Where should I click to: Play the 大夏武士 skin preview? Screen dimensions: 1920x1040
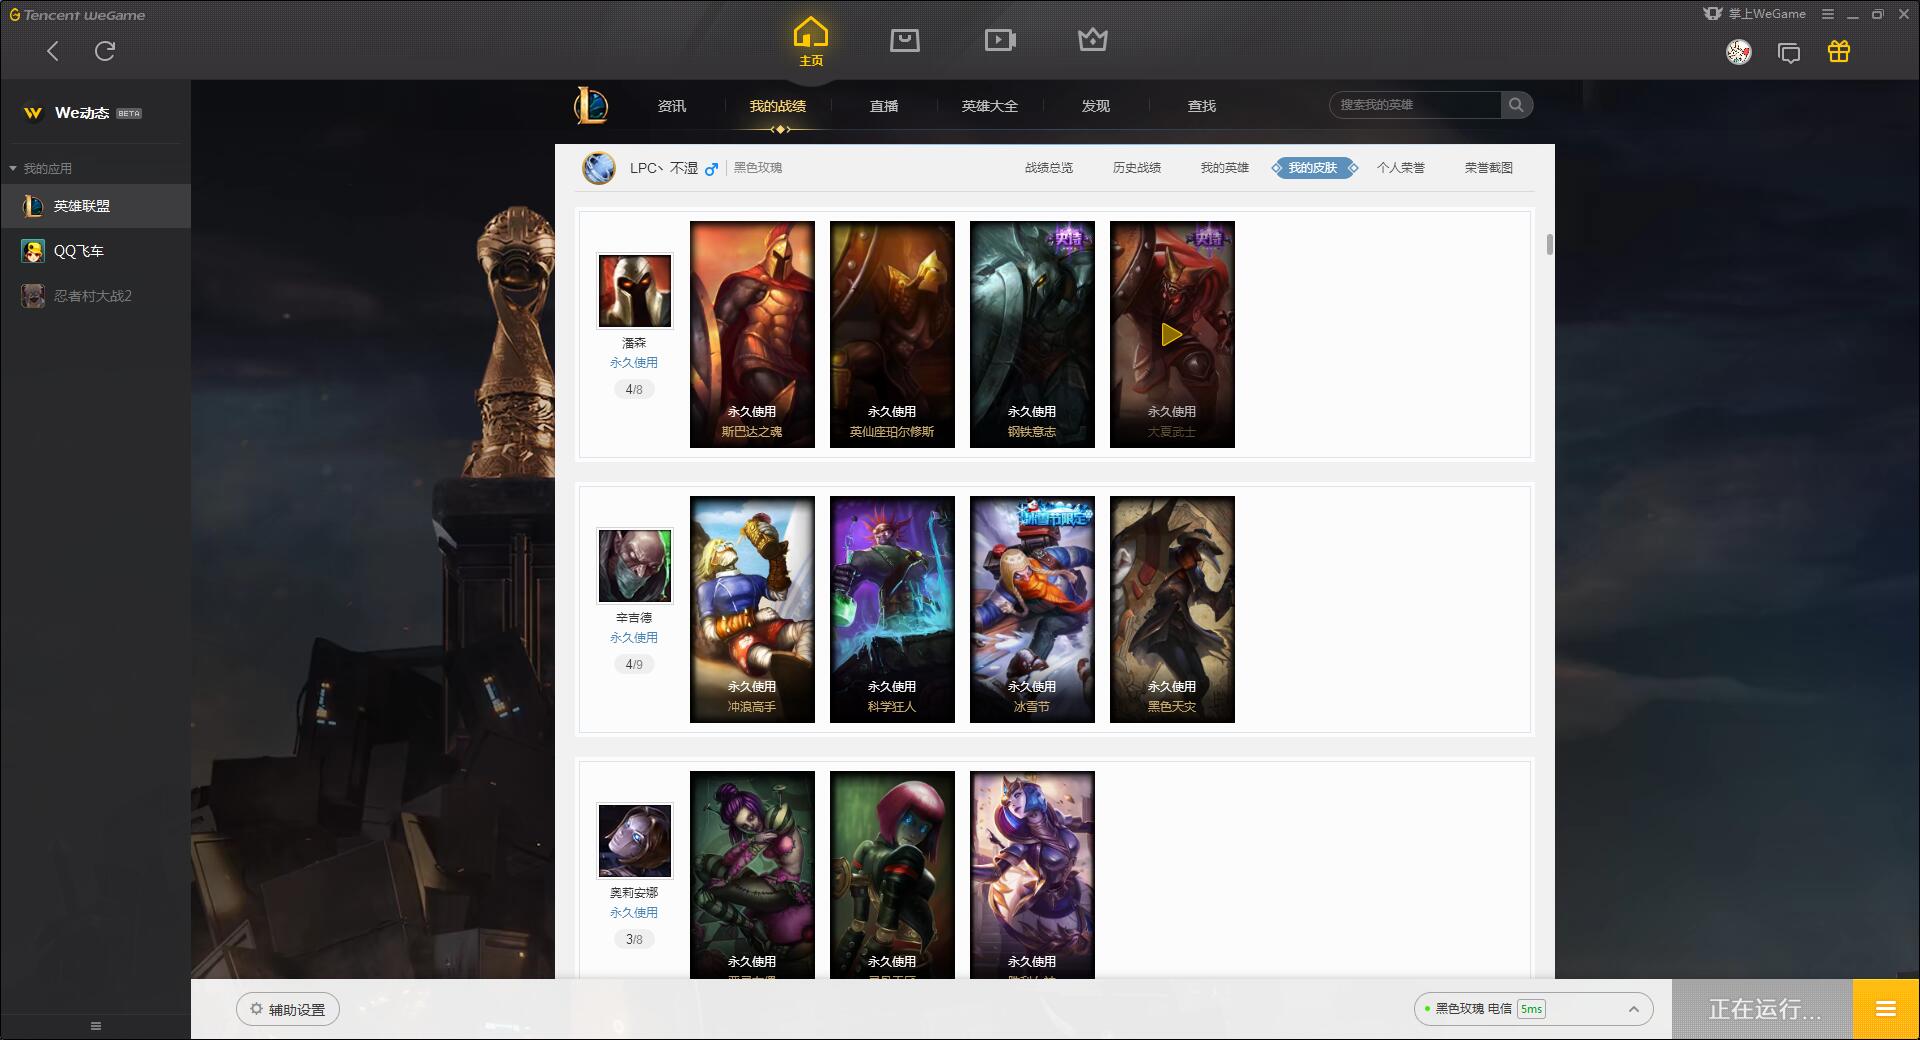pos(1172,334)
